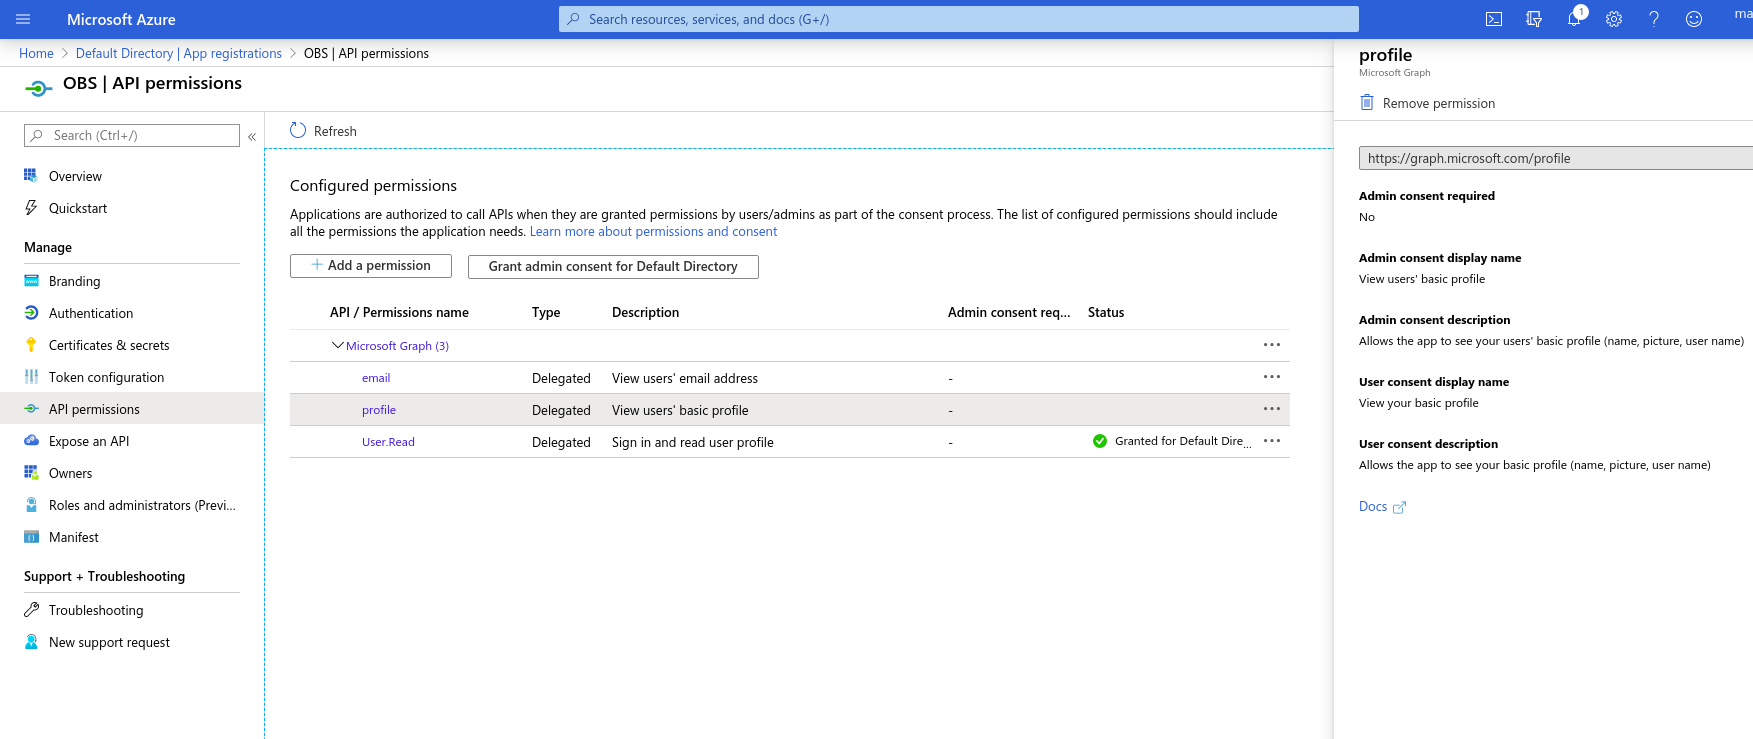Open Manifest text in sidebar
1753x739 pixels.
coord(74,537)
